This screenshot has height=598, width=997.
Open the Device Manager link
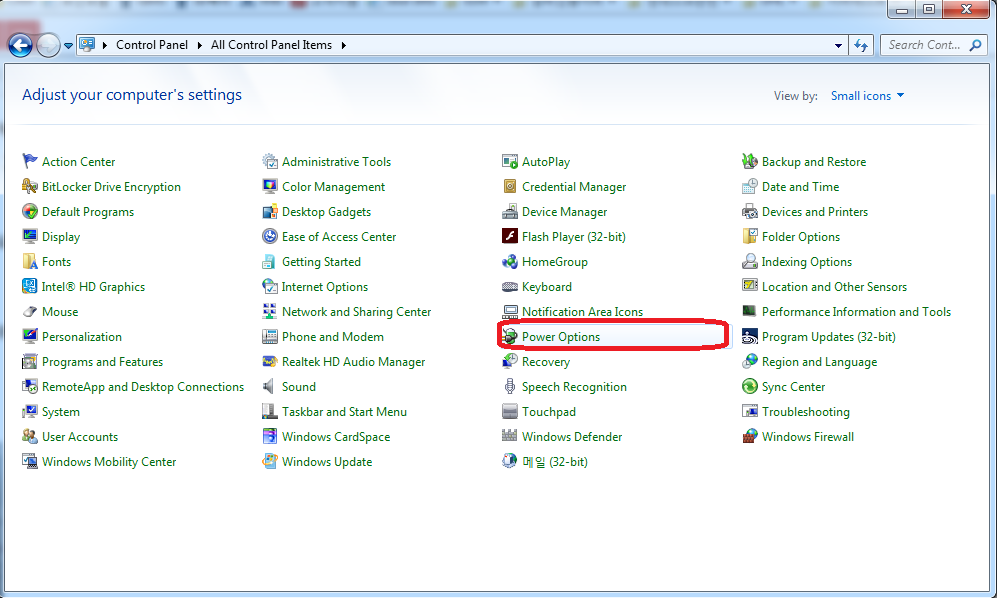coord(565,212)
